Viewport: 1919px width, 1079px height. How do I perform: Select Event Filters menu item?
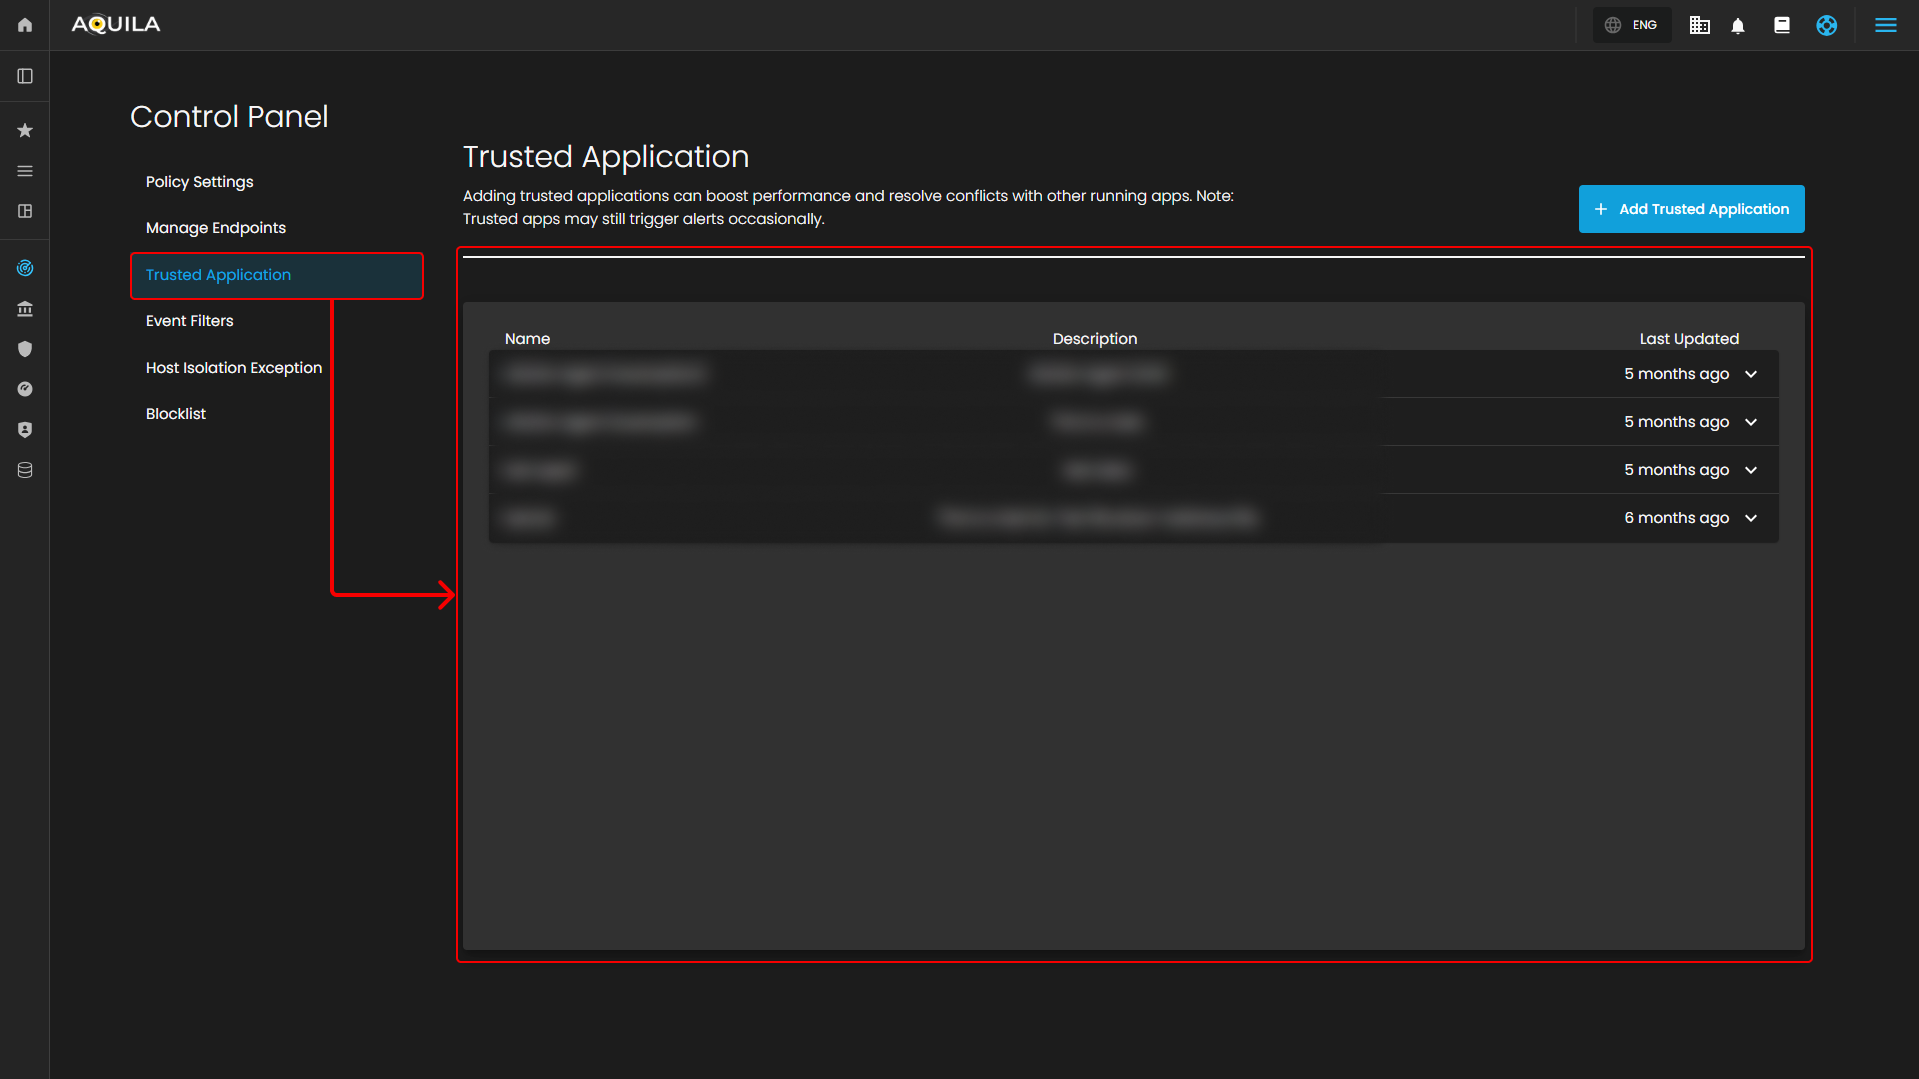[189, 321]
